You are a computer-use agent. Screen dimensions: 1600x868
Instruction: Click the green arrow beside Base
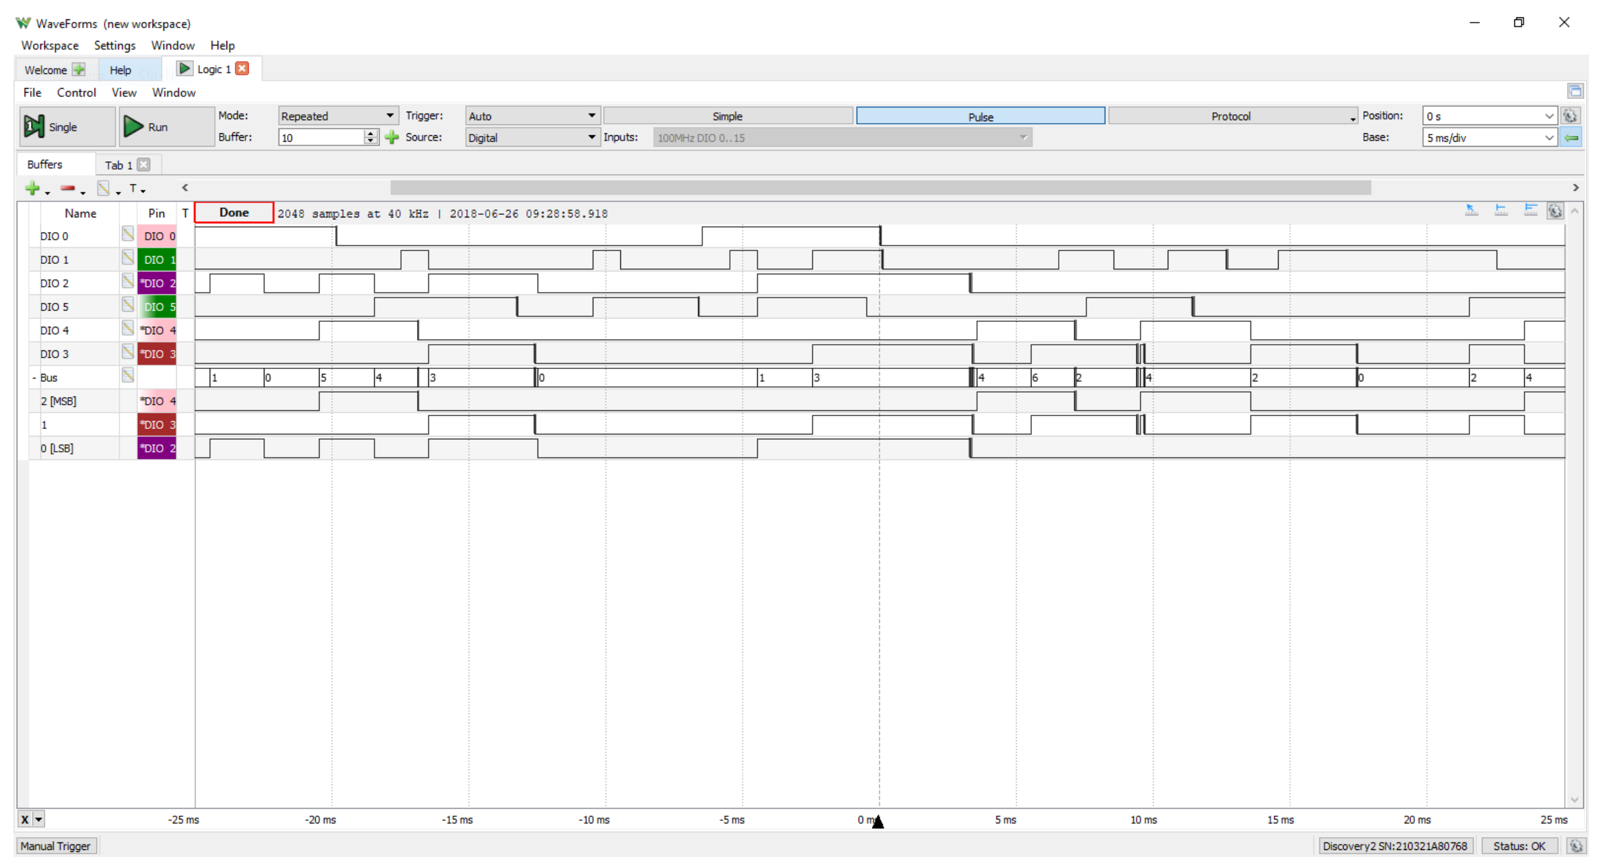[1572, 138]
